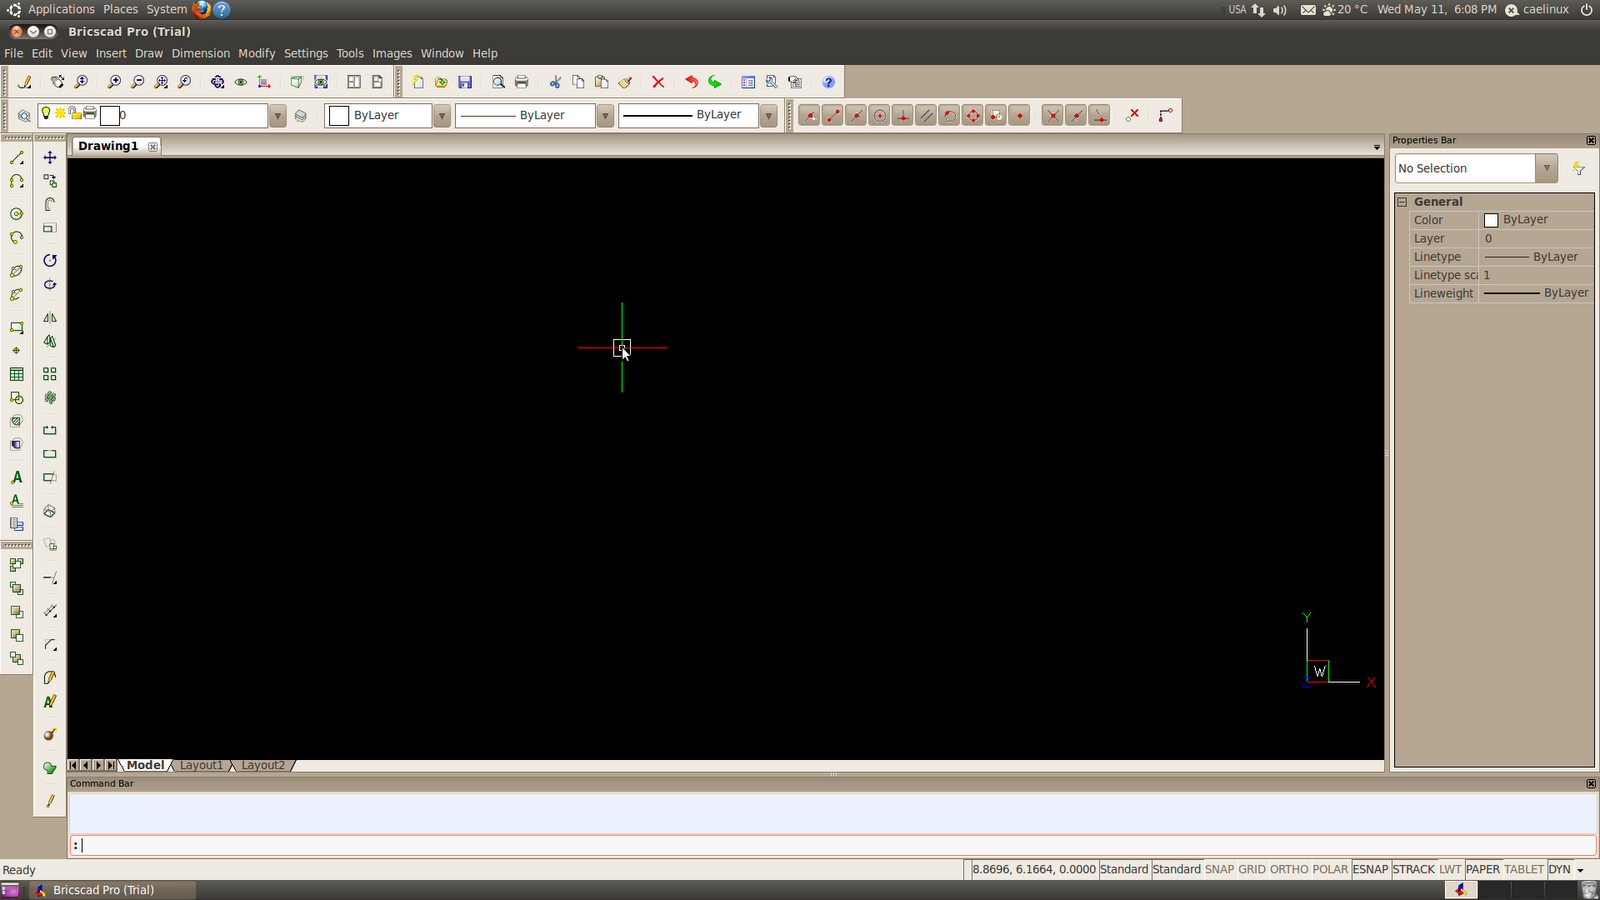Click the Undo arrow icon
Screen dimensions: 1600x900
pyautogui.click(x=691, y=82)
